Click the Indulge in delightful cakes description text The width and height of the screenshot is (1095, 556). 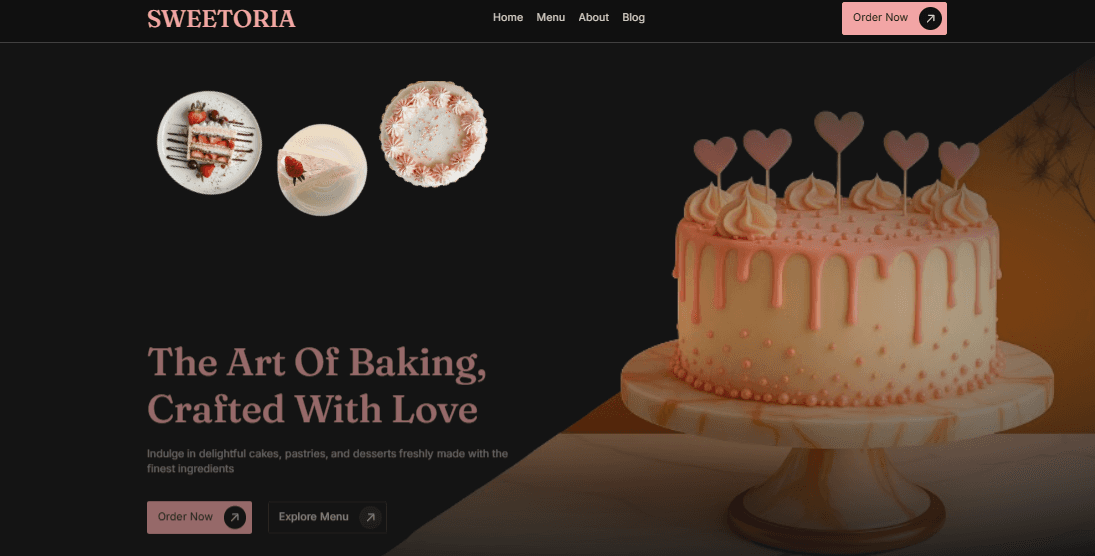pos(327,461)
